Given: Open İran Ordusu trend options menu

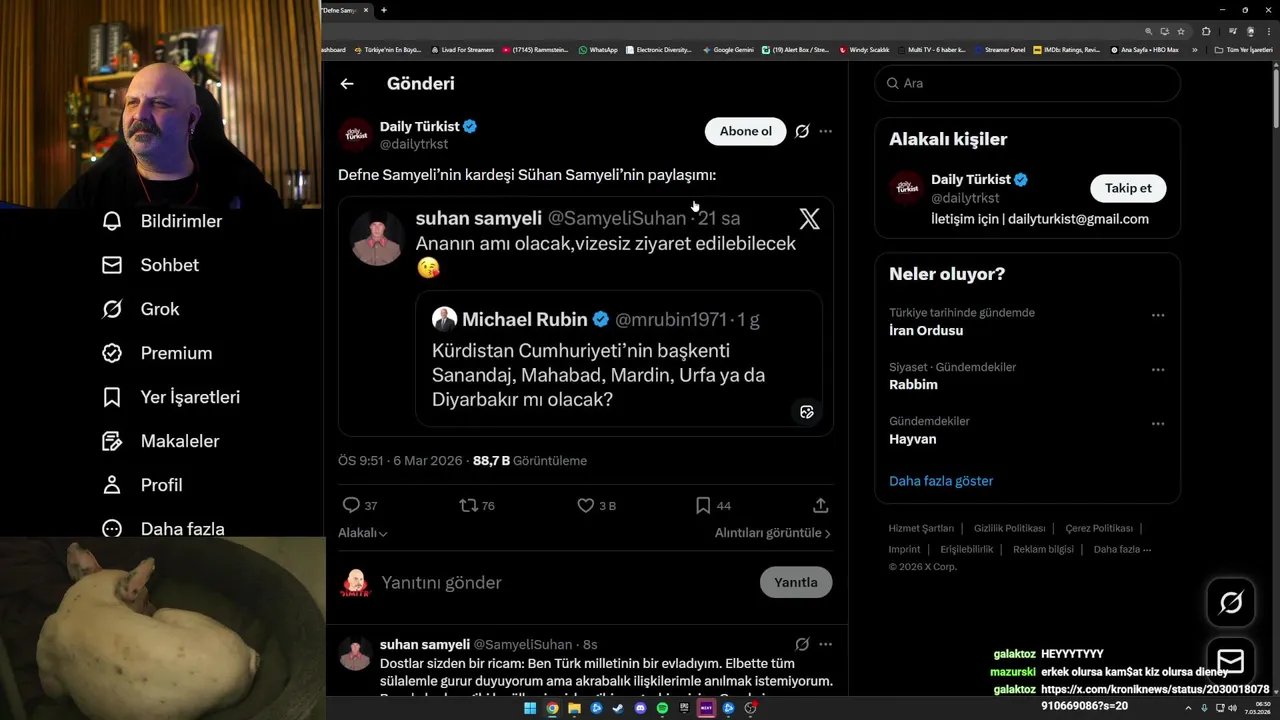Looking at the screenshot, I should [1158, 315].
